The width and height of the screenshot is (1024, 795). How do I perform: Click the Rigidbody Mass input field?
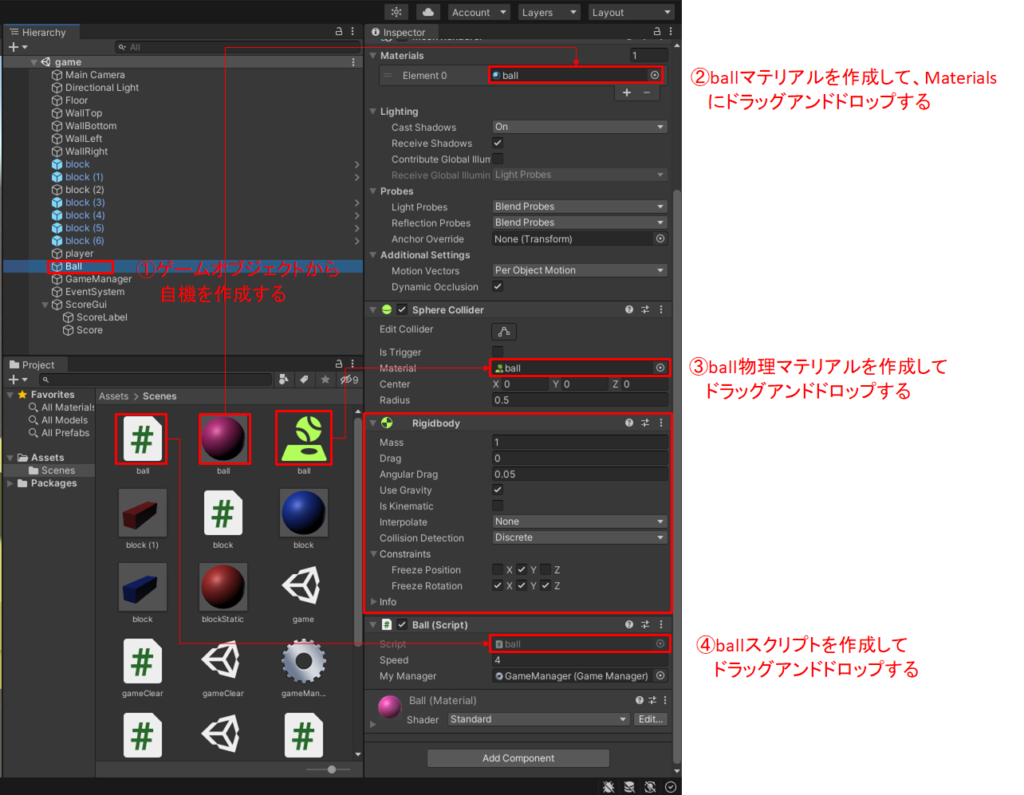(x=579, y=442)
